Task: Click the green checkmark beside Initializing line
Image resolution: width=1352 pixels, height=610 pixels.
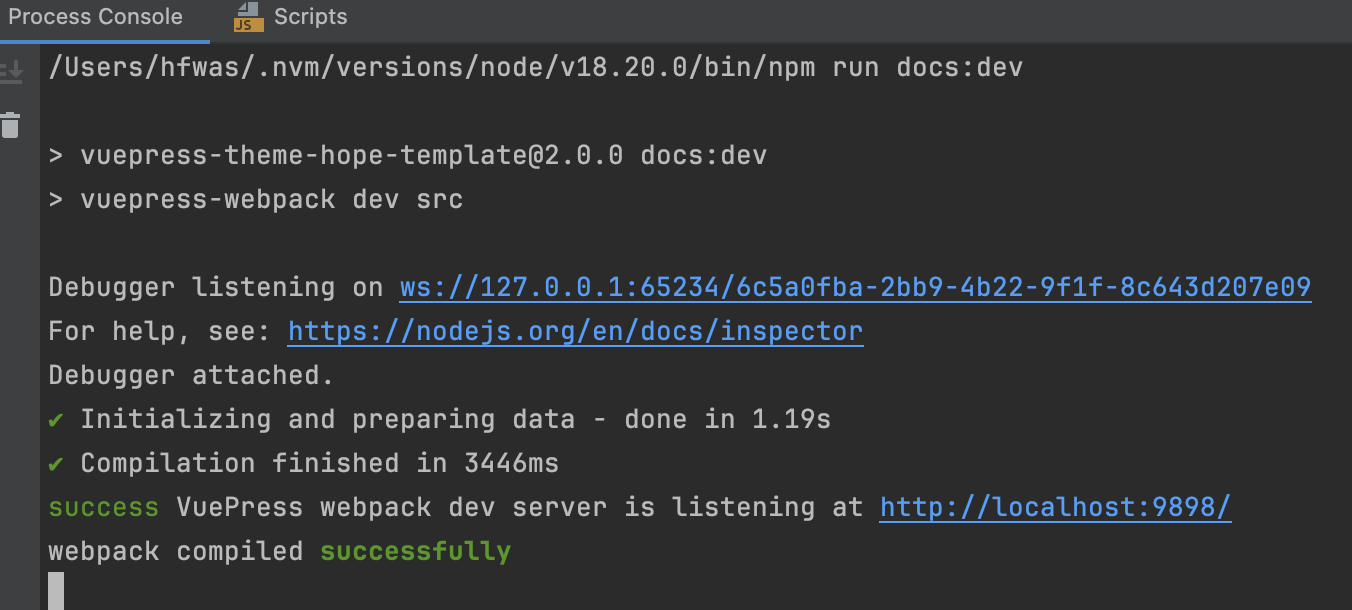Action: click(57, 419)
